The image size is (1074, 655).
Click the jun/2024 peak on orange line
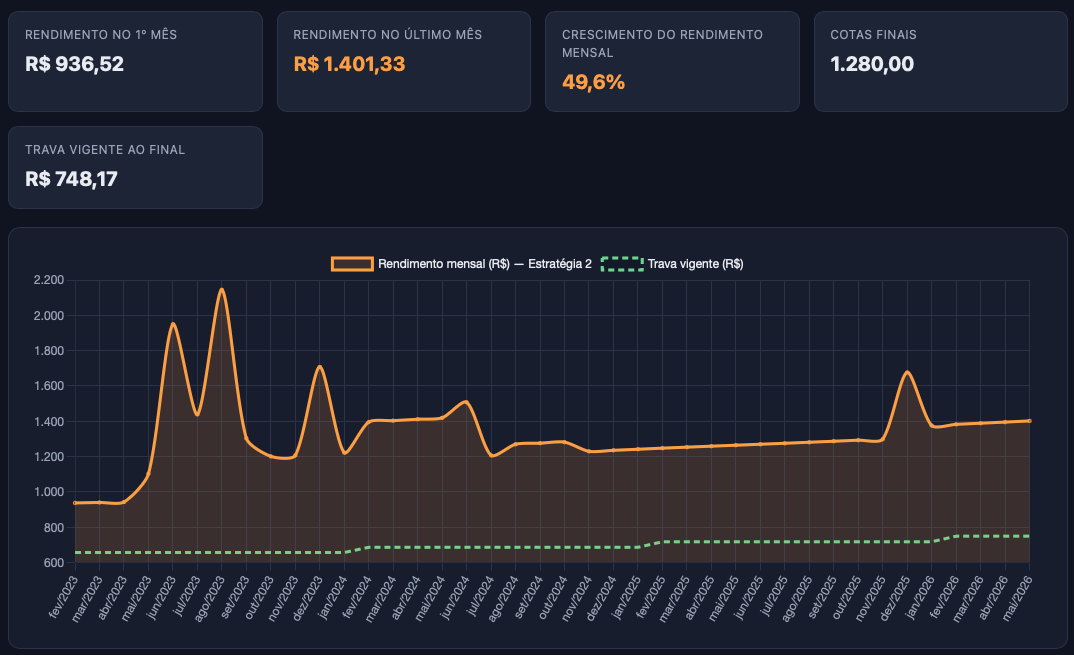(466, 401)
